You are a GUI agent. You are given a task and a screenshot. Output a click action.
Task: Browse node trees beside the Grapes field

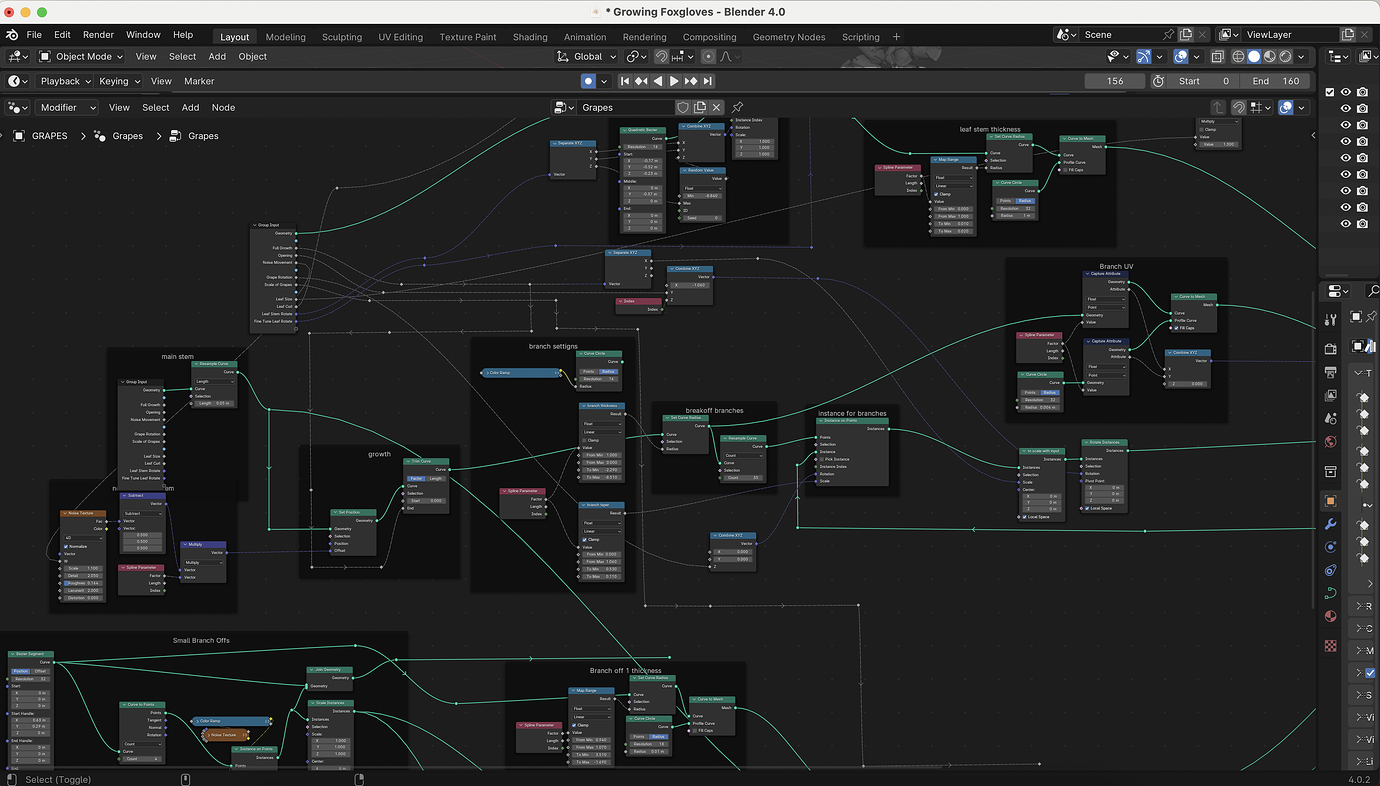565,107
